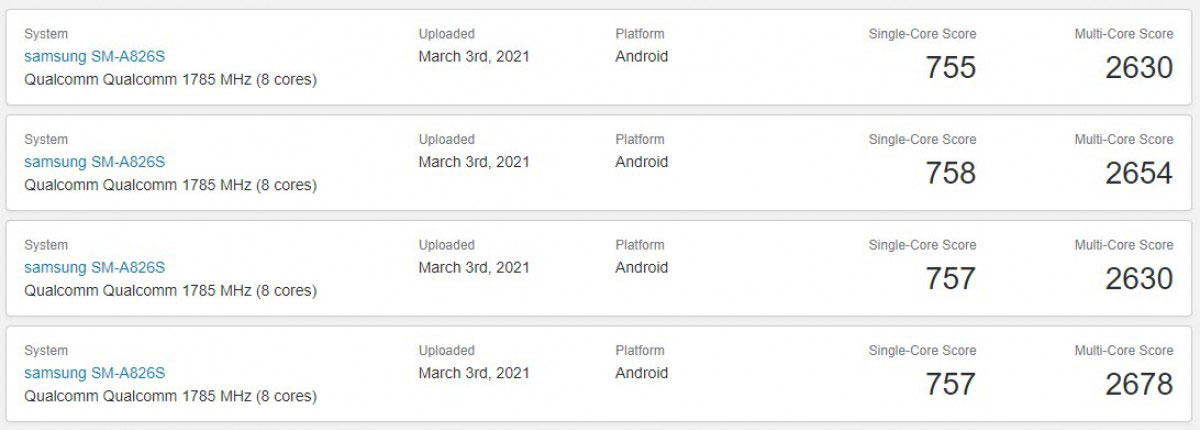The image size is (1200, 430).
Task: Select the multi-core score 2654
Action: pyautogui.click(x=1139, y=173)
